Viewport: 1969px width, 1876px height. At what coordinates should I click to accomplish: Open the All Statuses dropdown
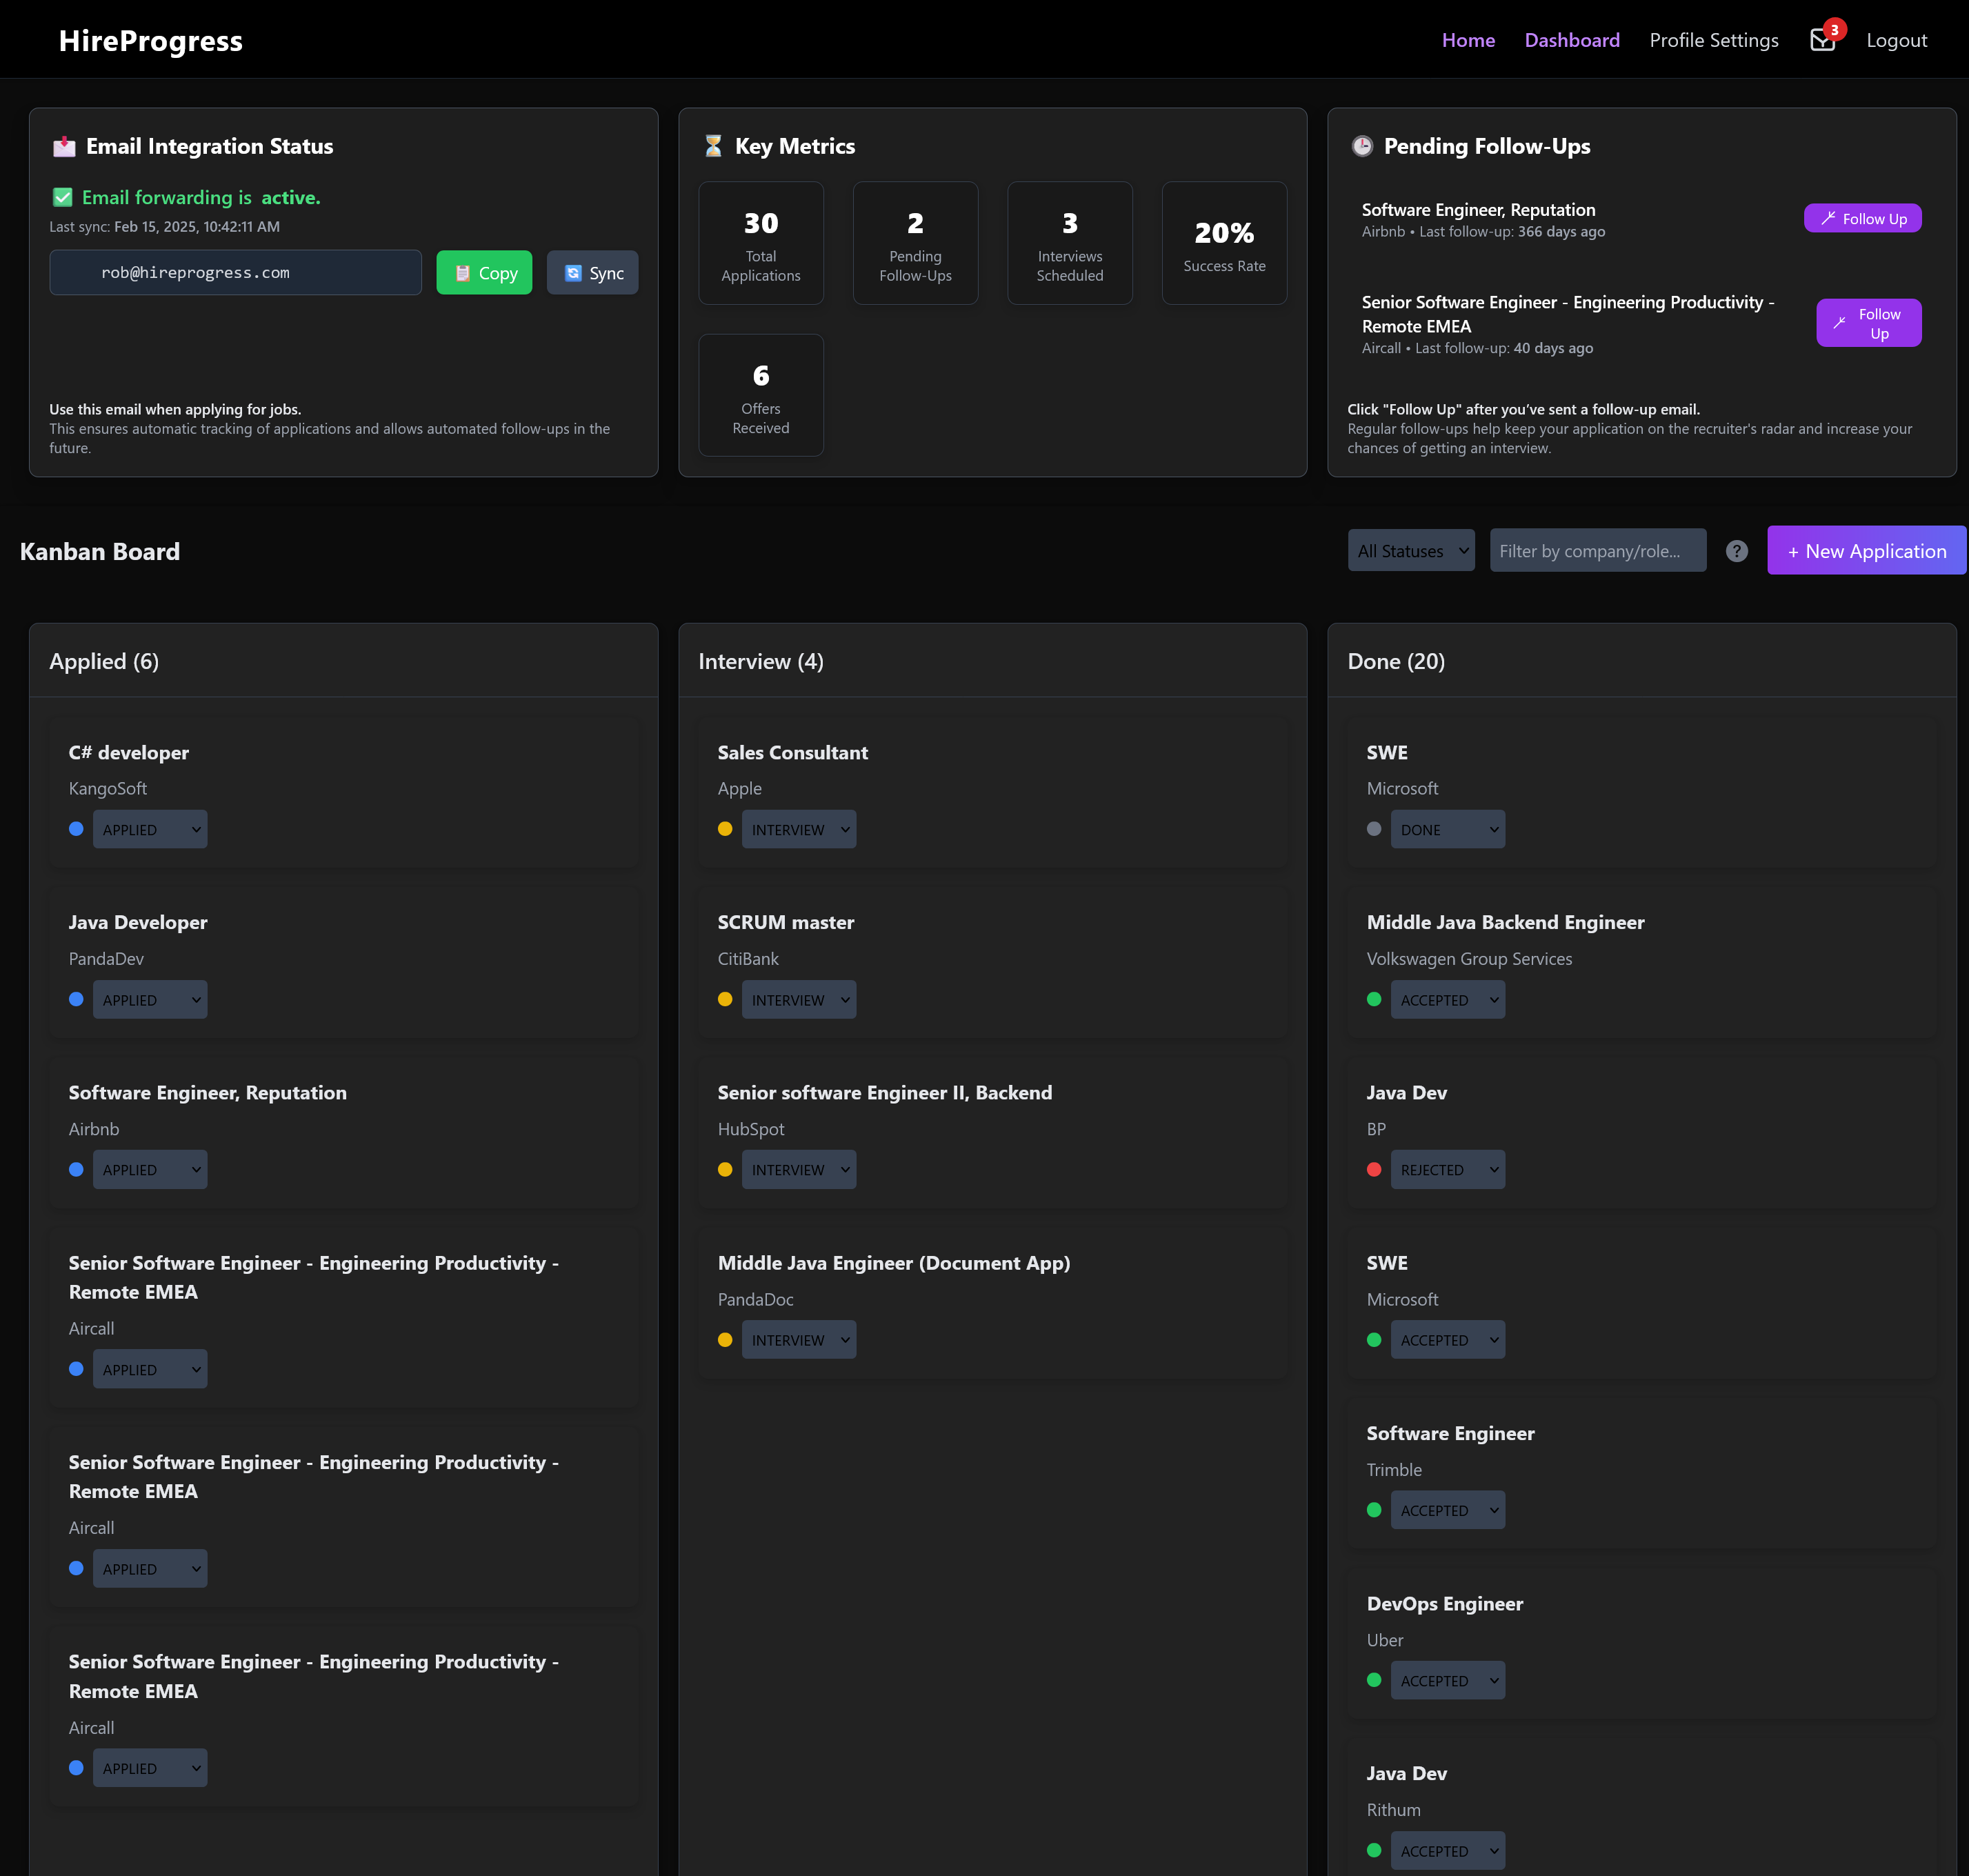pyautogui.click(x=1411, y=550)
